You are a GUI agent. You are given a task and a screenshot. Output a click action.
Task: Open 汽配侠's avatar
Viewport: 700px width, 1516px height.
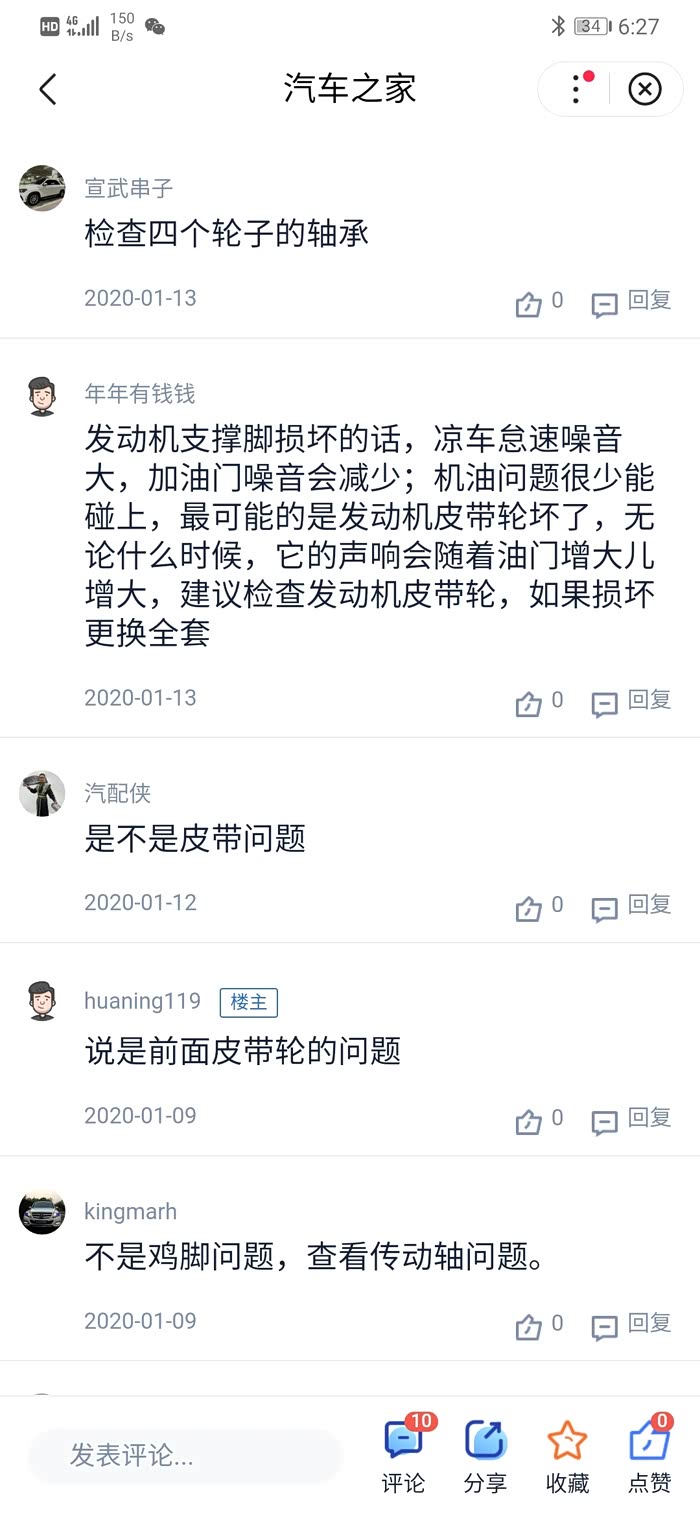coord(42,794)
